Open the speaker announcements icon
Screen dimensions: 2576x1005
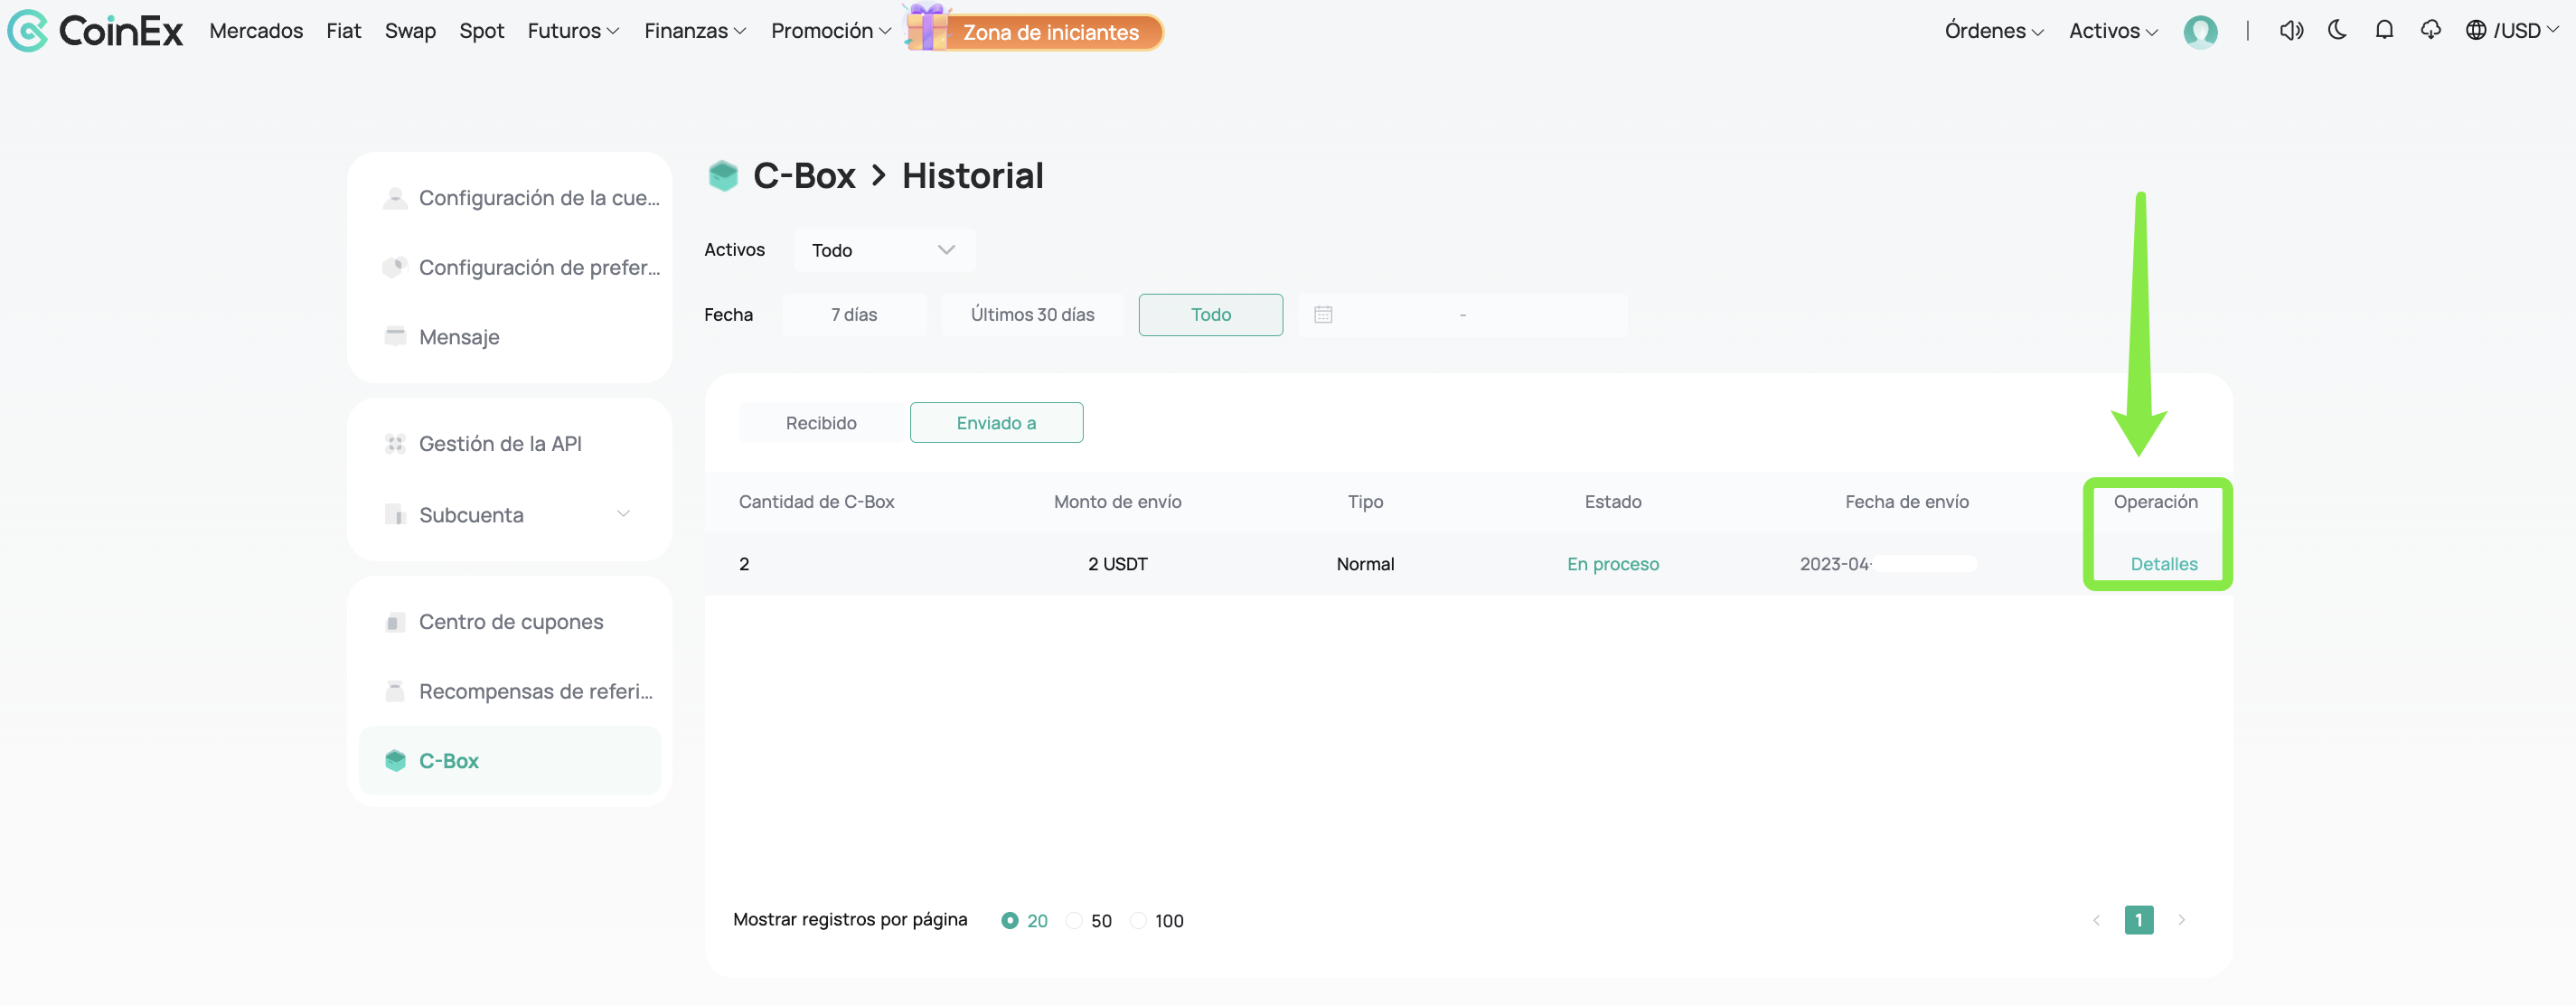2291,31
